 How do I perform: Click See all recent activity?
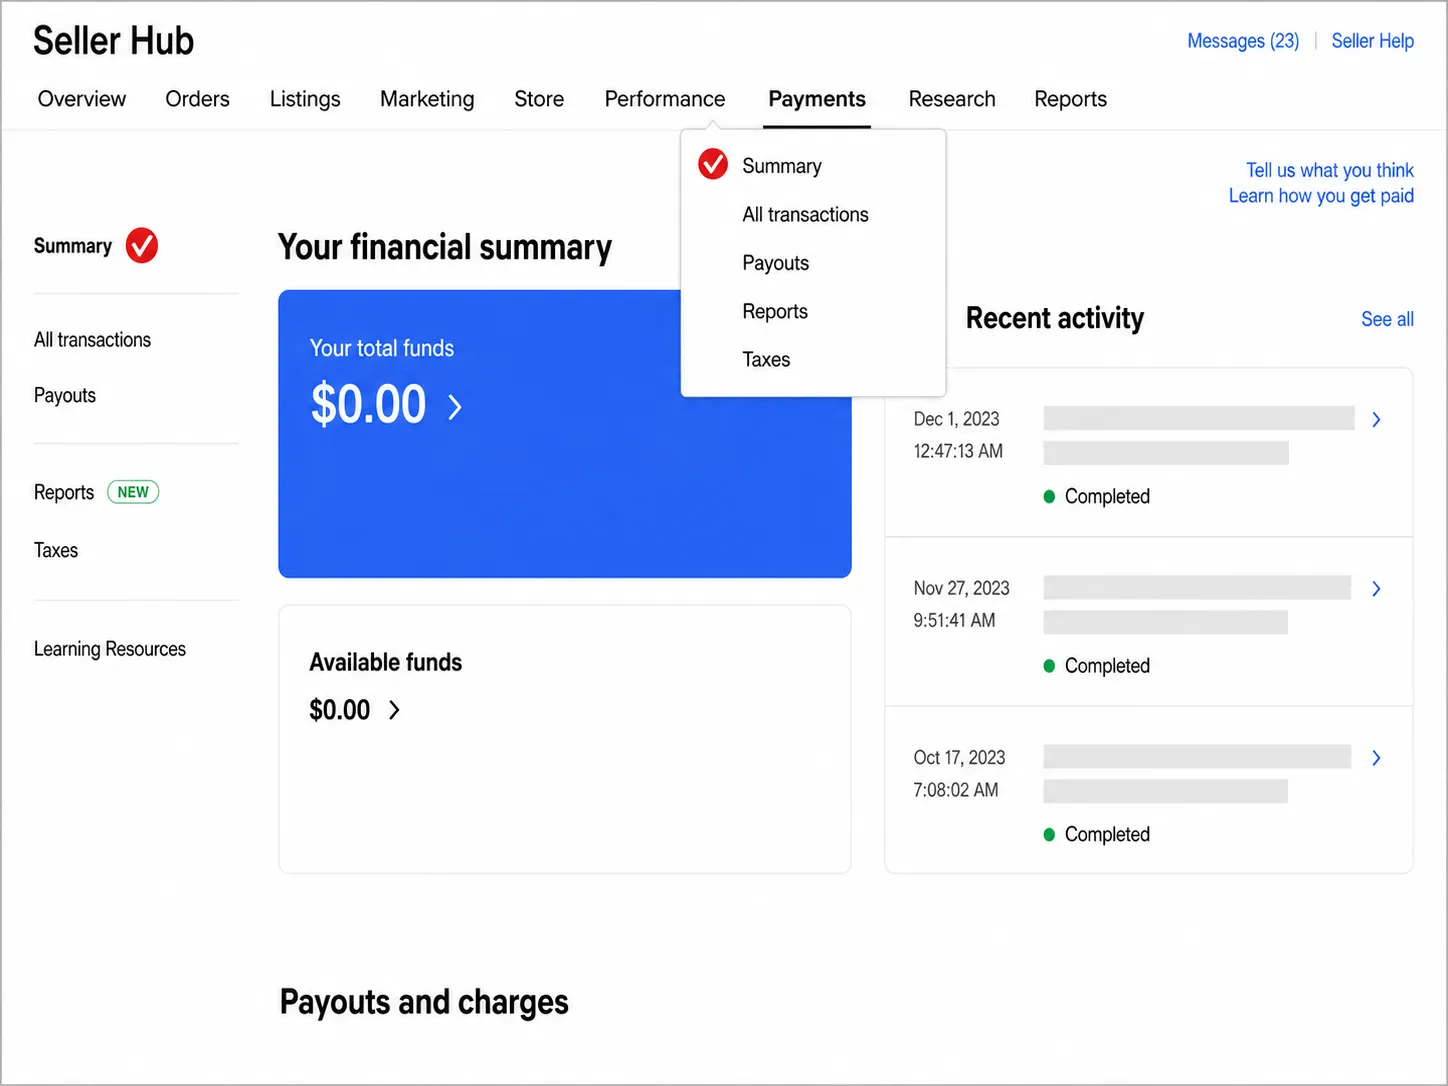tap(1387, 319)
